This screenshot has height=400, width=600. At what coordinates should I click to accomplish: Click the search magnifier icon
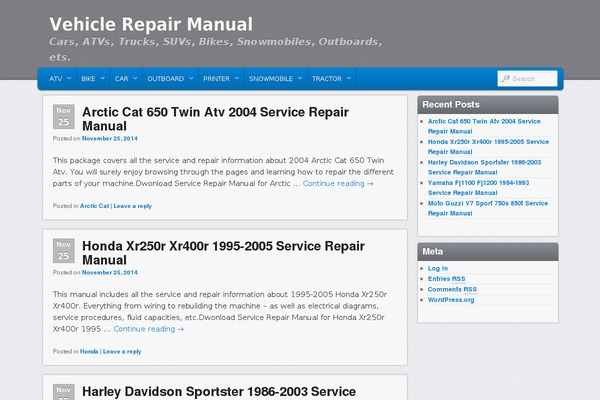pyautogui.click(x=505, y=78)
